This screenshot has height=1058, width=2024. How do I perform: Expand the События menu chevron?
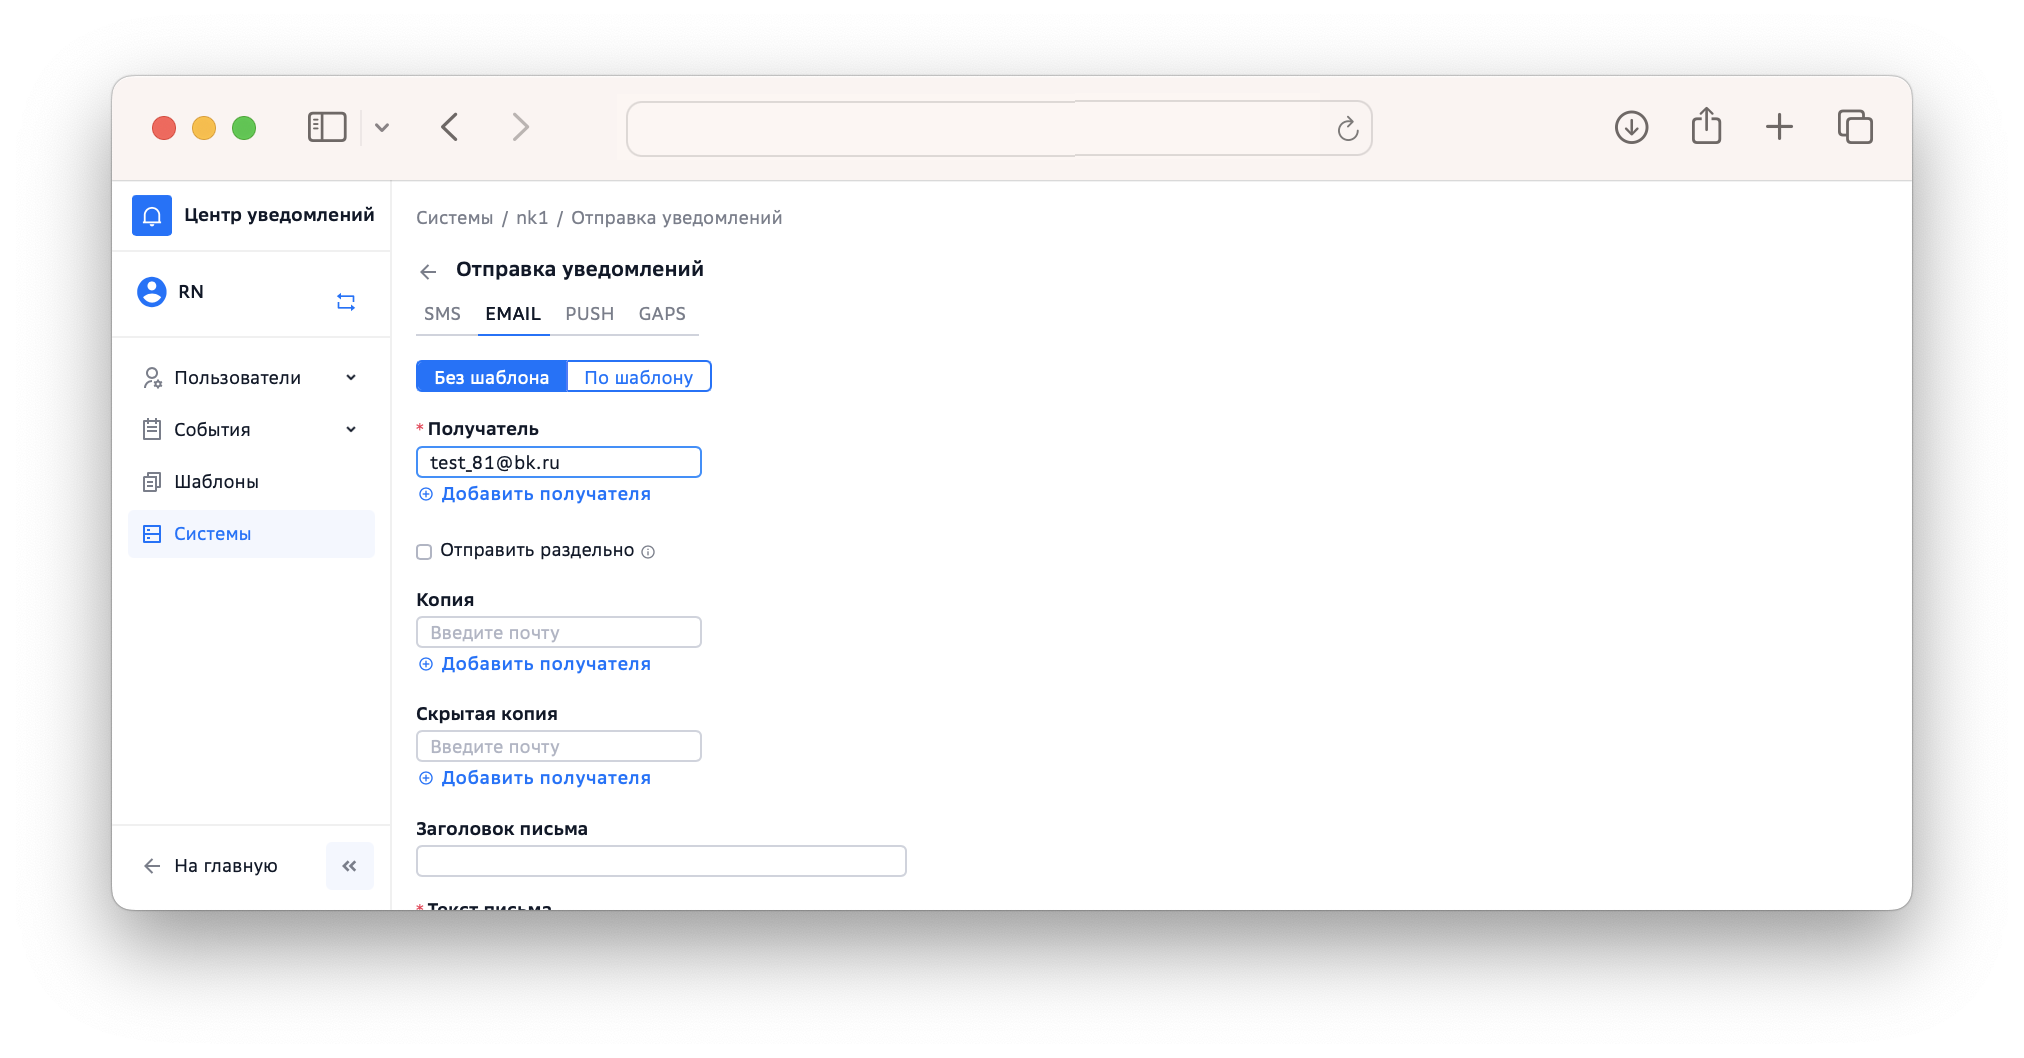click(x=351, y=430)
